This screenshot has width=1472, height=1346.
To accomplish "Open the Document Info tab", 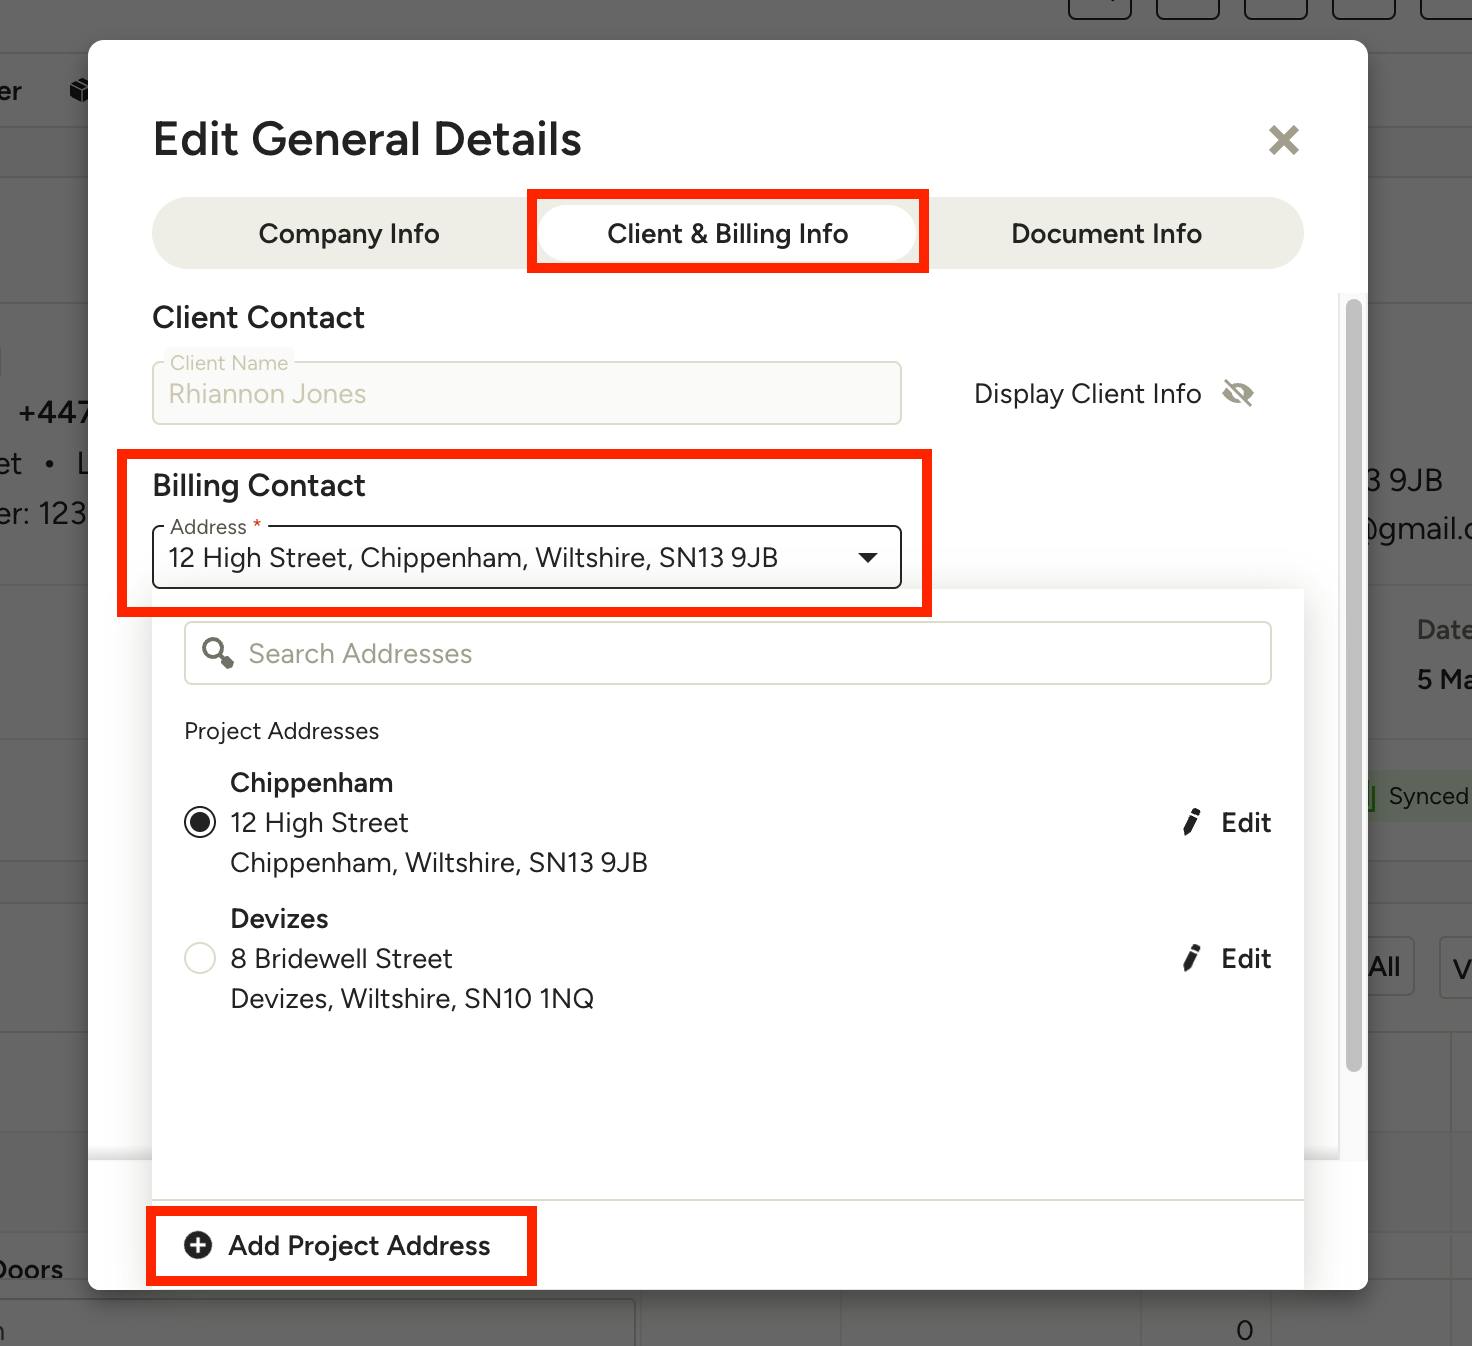I will point(1106,233).
